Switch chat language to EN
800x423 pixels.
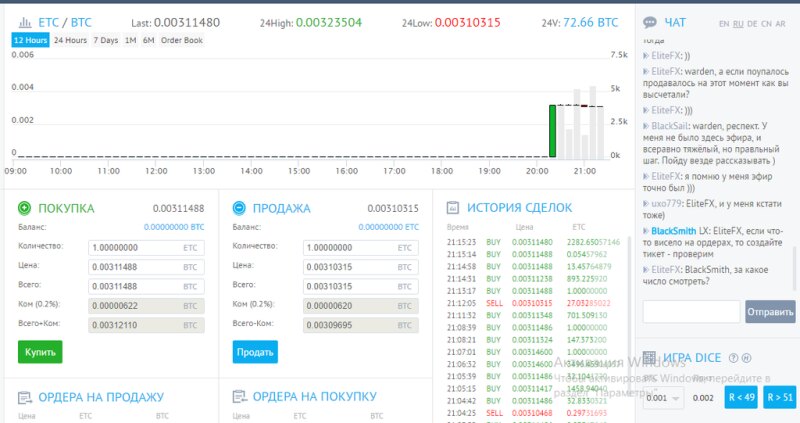(x=724, y=22)
